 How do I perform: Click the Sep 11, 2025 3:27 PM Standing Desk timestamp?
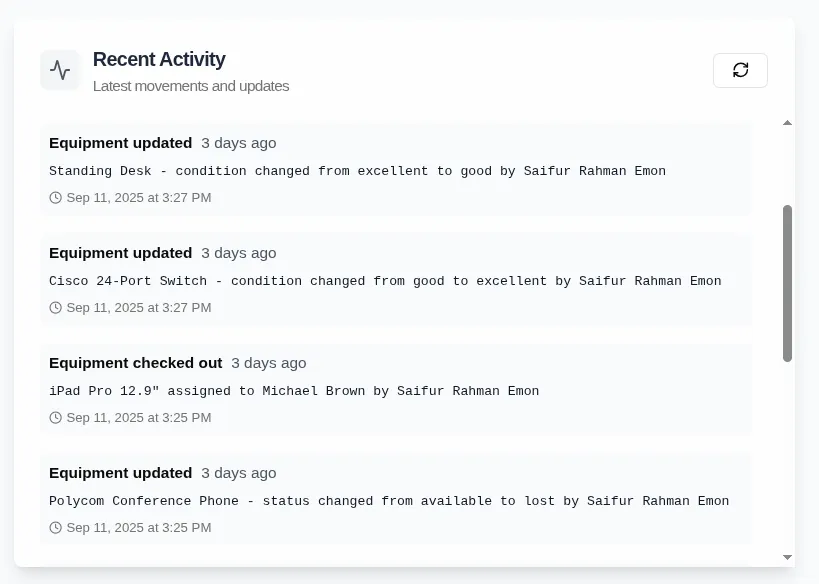[x=139, y=198]
